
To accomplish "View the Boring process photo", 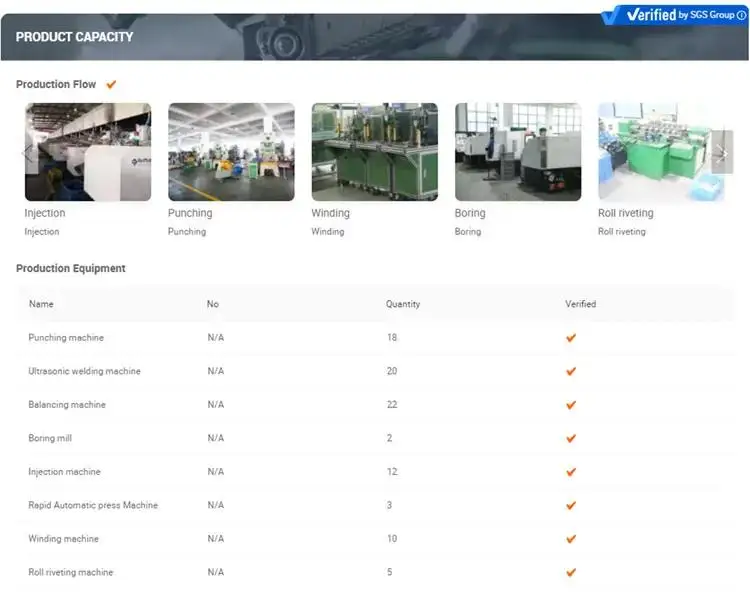I will click(x=518, y=152).
